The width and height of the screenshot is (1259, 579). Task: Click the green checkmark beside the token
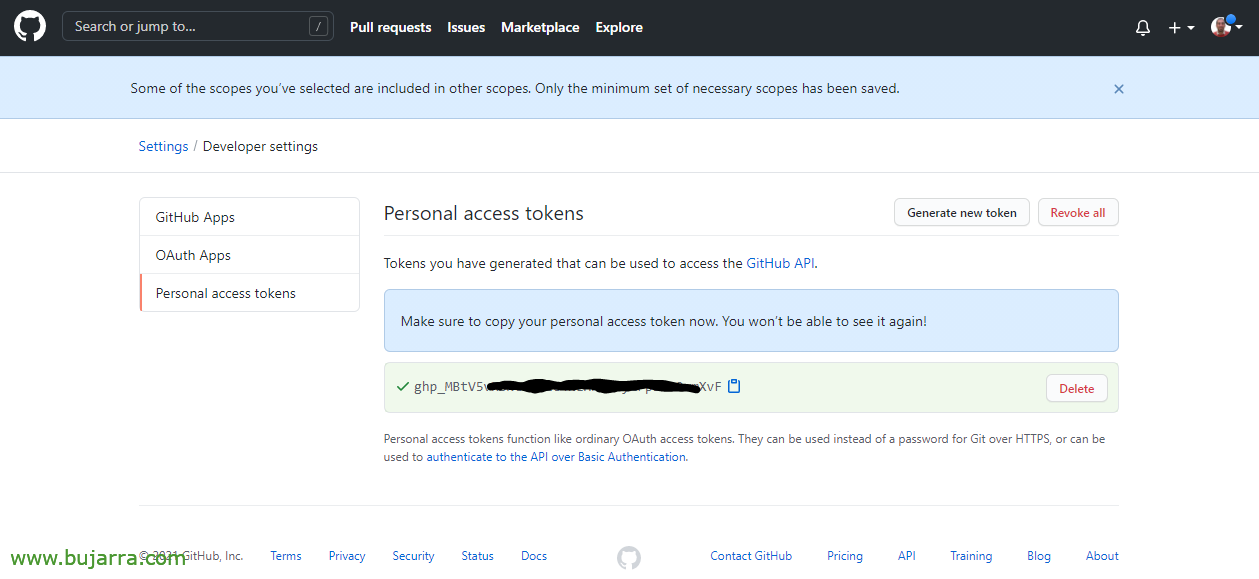coord(402,386)
